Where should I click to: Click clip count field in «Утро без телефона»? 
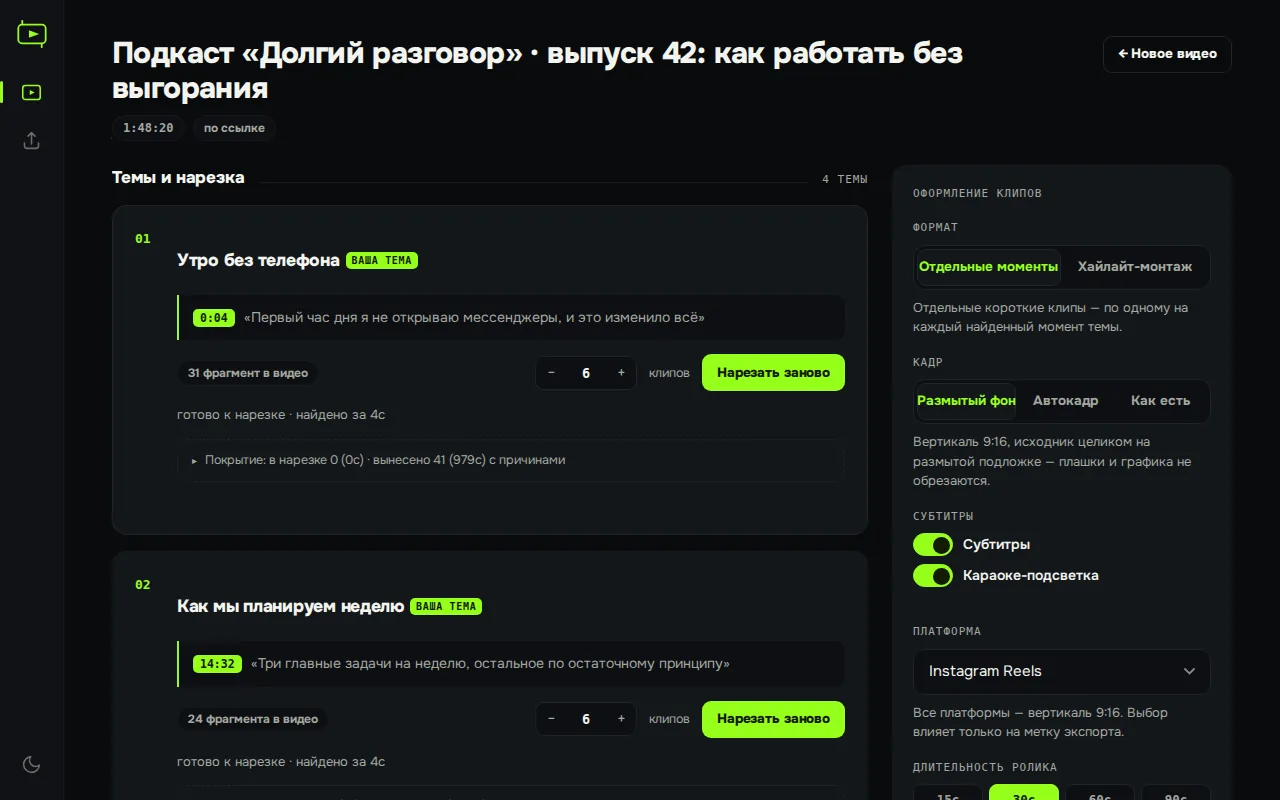(586, 373)
